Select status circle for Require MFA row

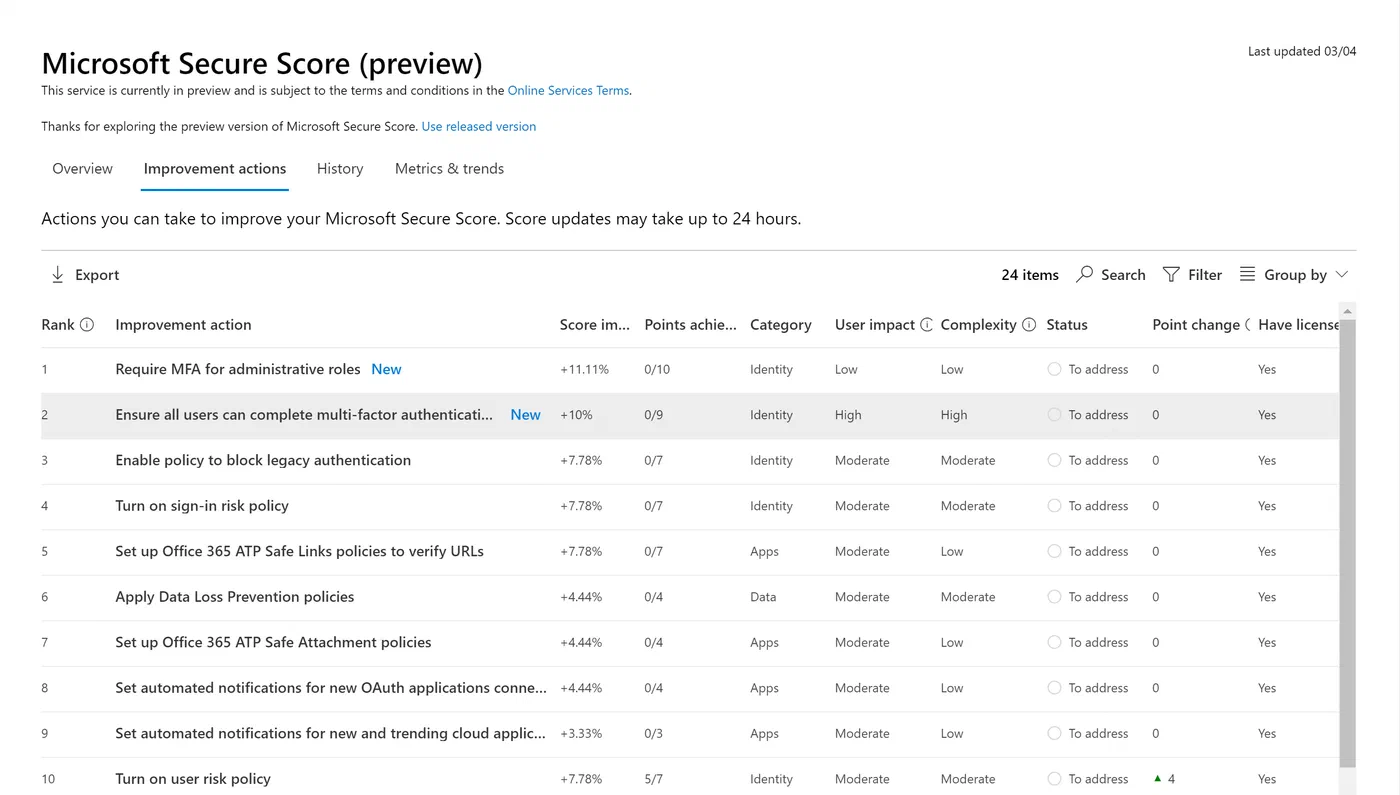(1054, 369)
